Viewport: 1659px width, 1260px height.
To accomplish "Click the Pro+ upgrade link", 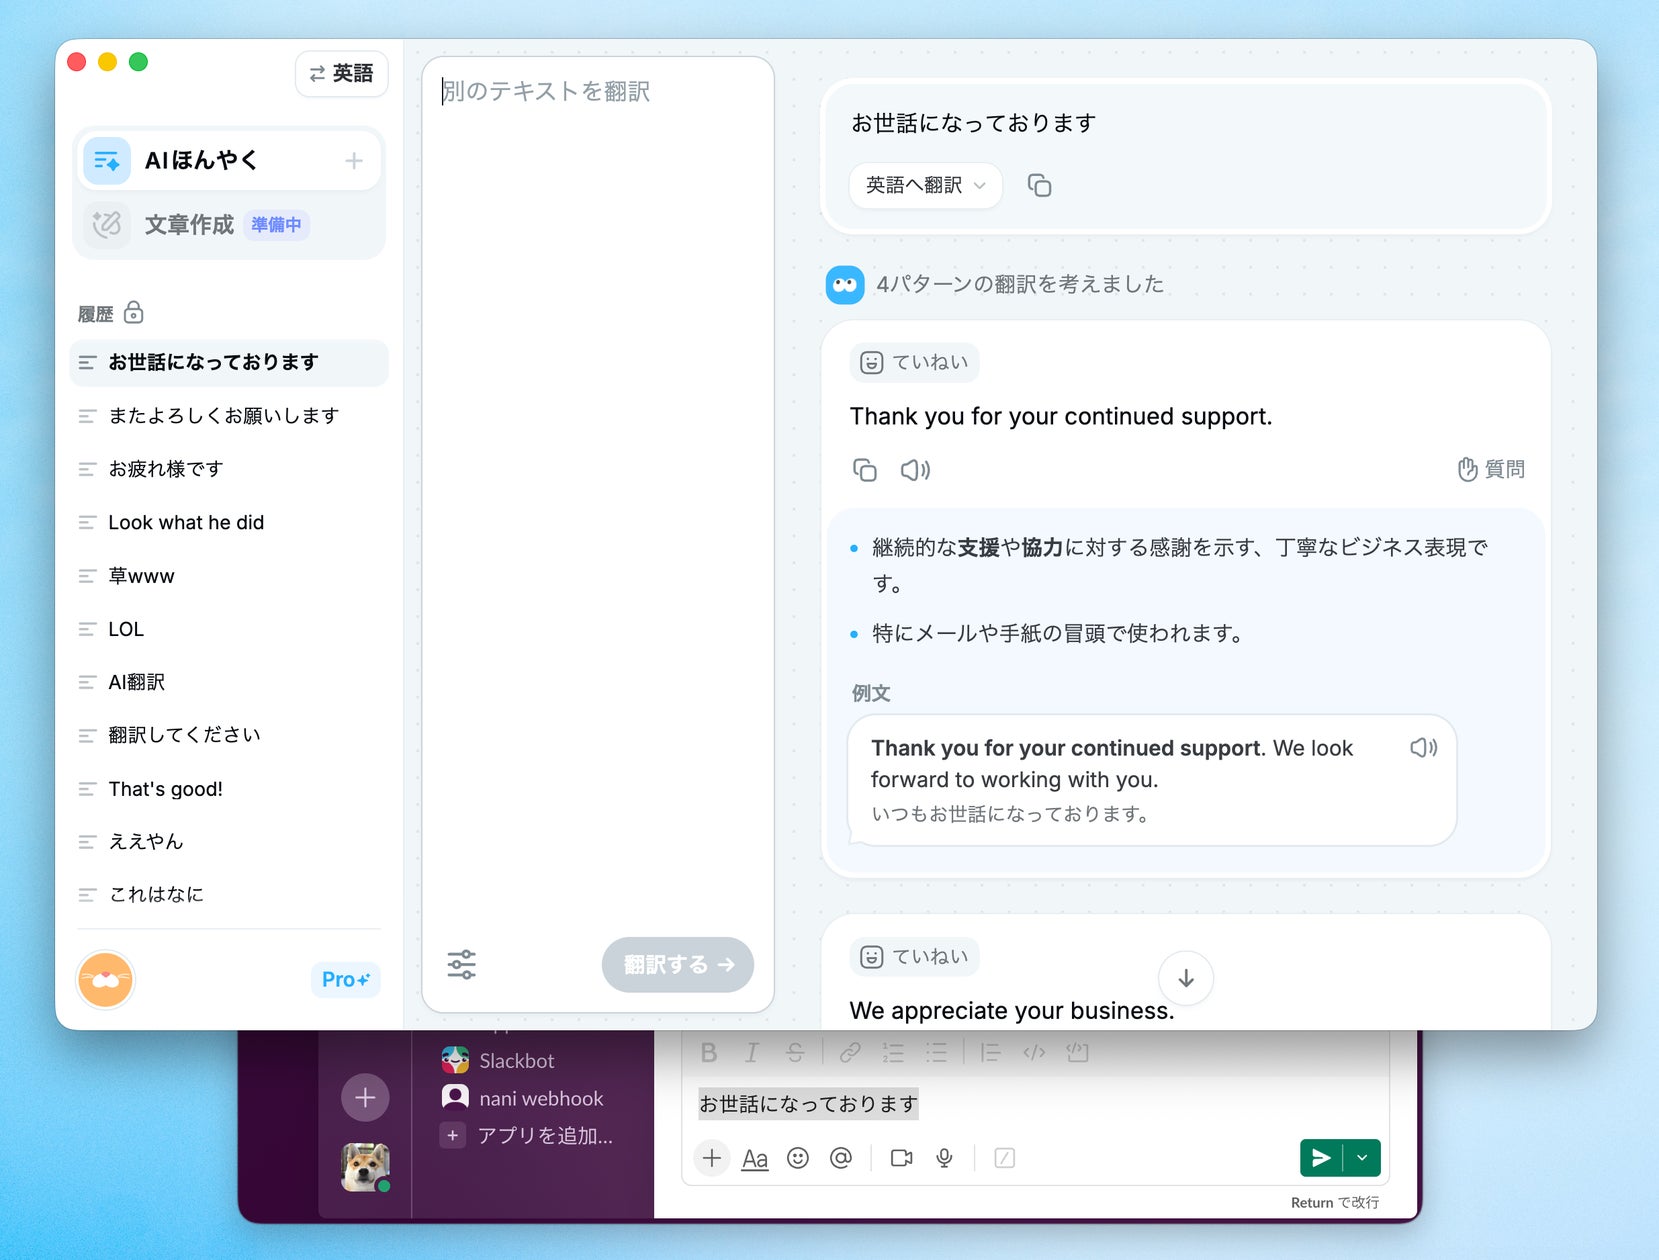I will [x=344, y=979].
